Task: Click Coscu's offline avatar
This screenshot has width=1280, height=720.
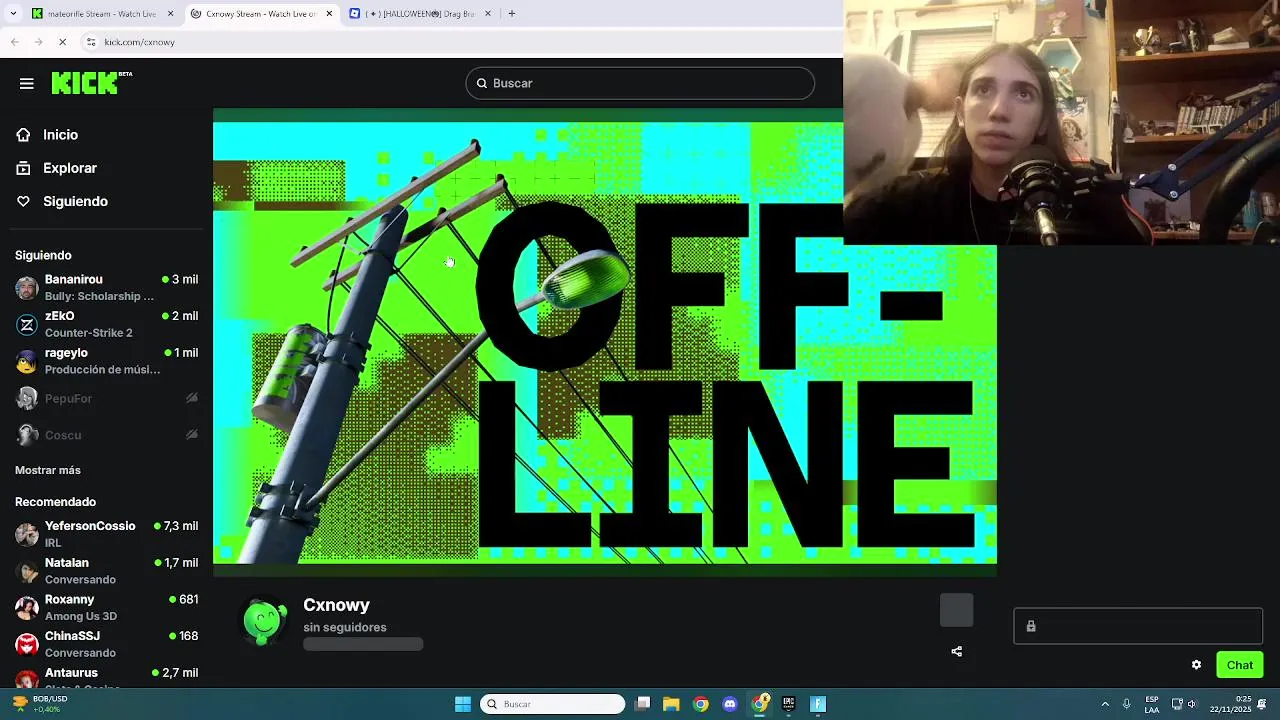Action: [x=27, y=435]
